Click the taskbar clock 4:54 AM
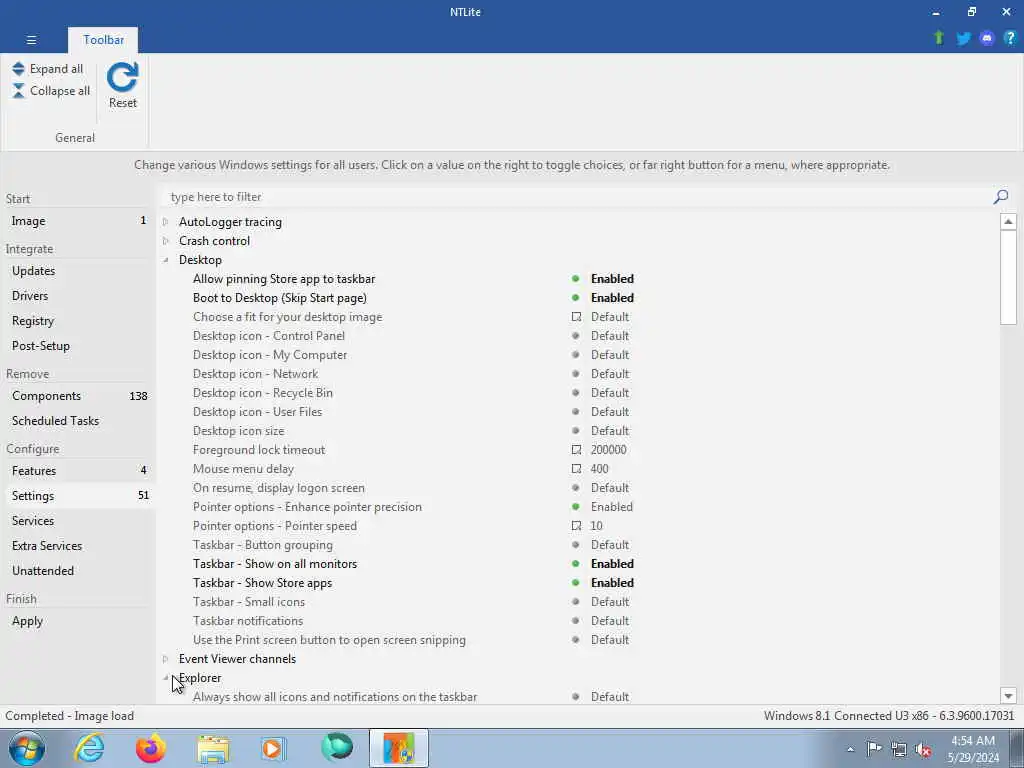Image resolution: width=1024 pixels, height=768 pixels. pos(973,741)
